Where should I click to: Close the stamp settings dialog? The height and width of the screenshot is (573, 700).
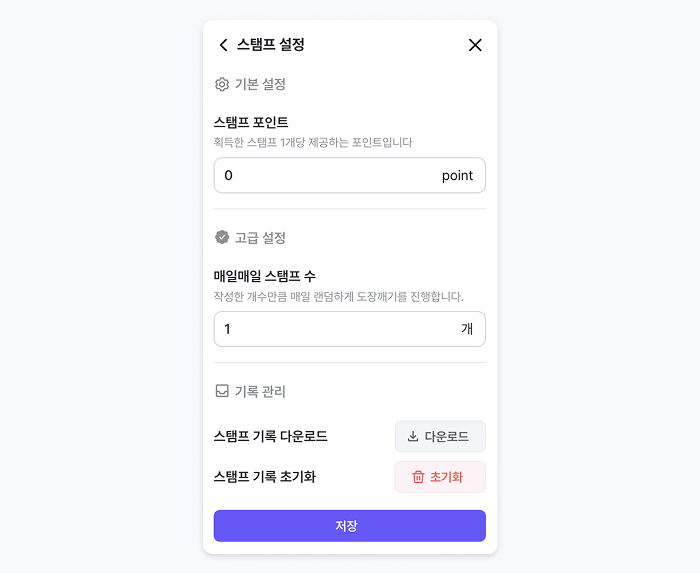pyautogui.click(x=475, y=45)
